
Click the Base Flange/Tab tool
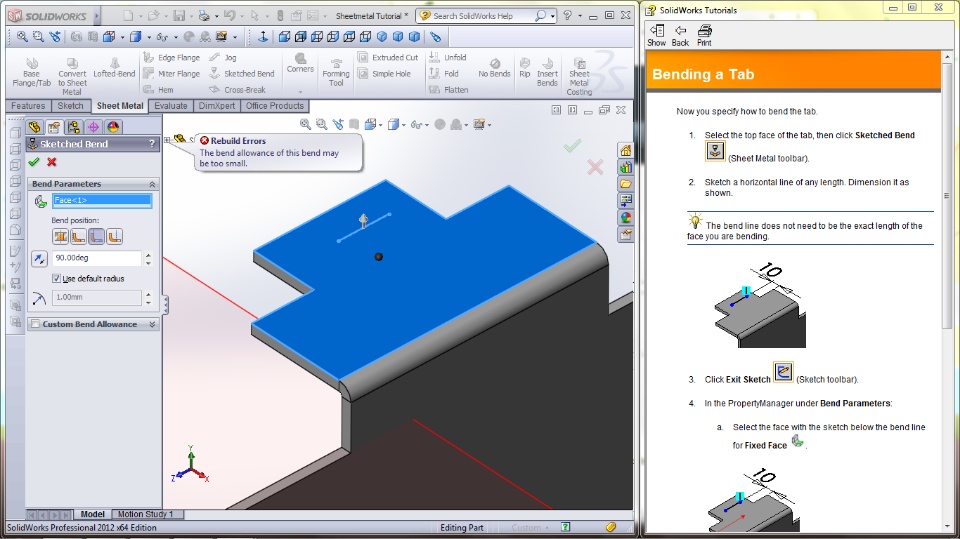pos(31,72)
